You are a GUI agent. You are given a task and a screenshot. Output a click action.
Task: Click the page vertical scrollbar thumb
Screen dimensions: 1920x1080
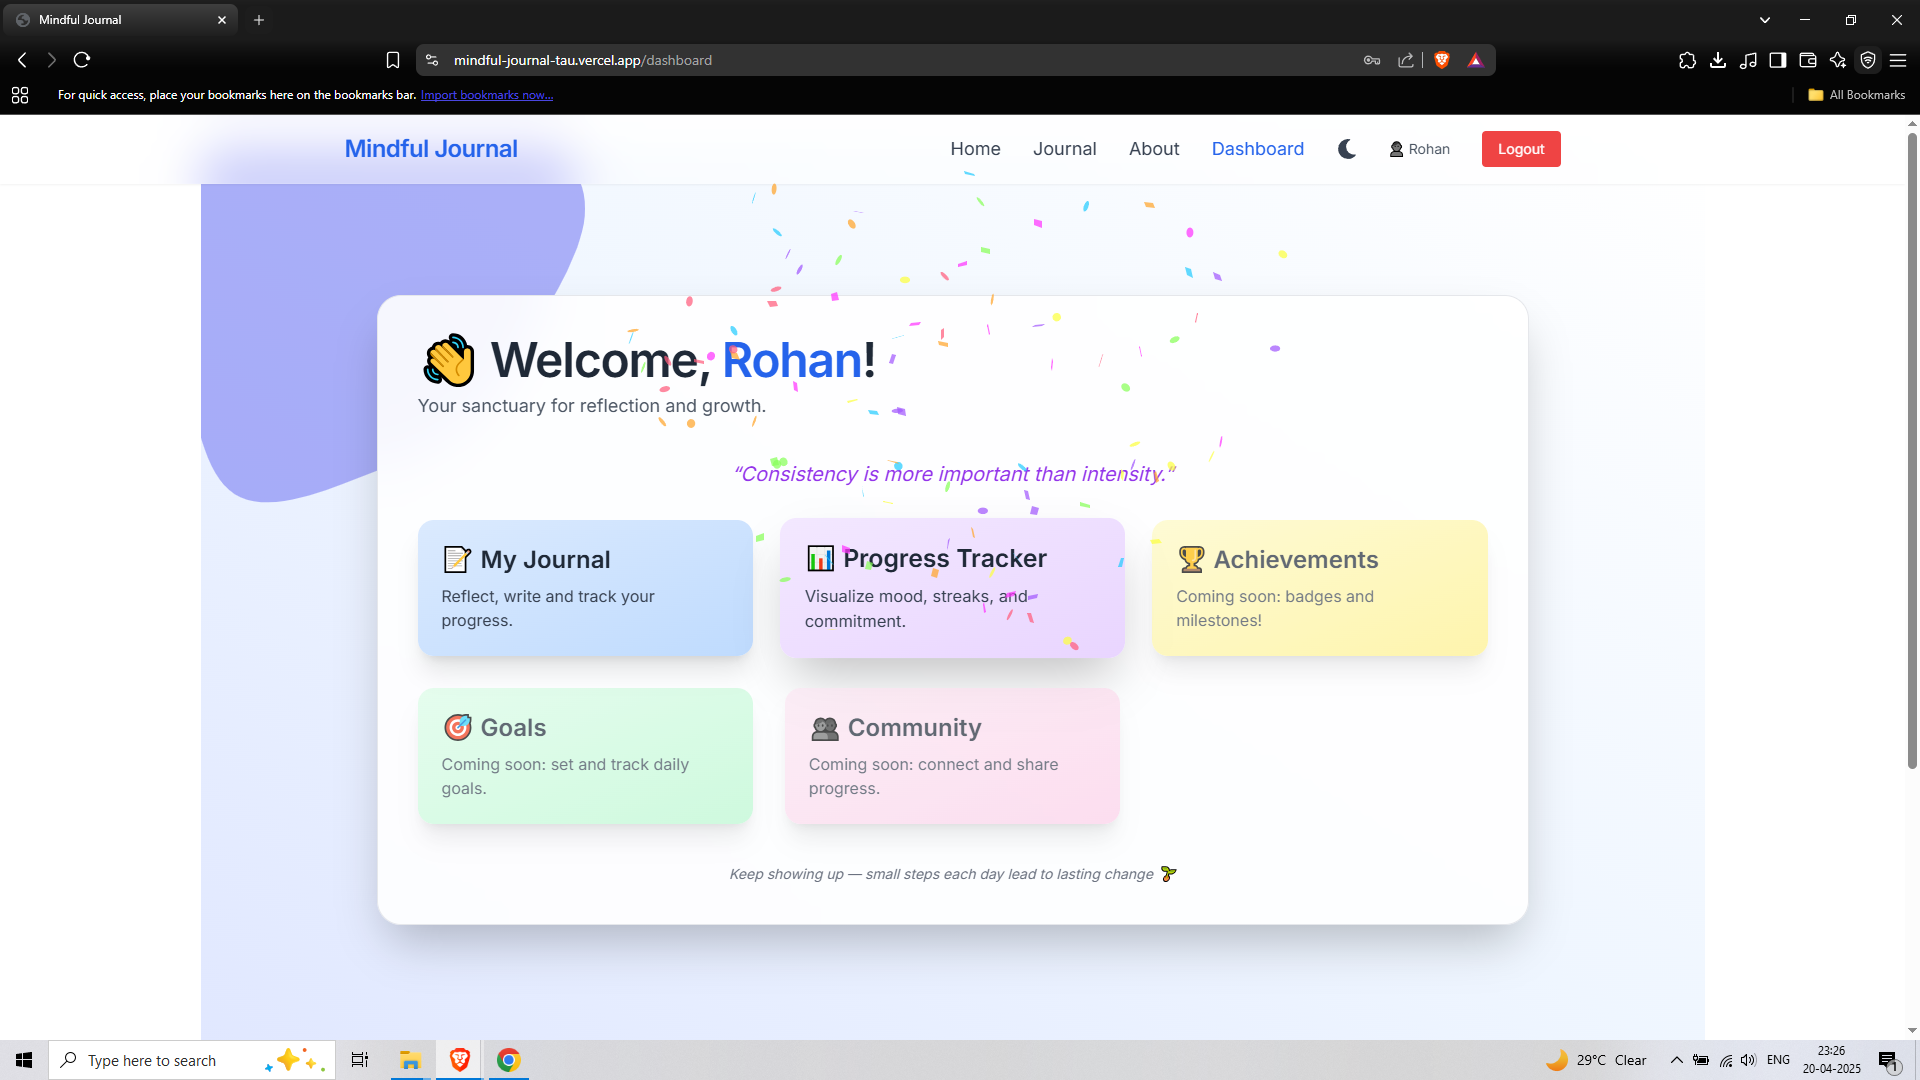click(x=1912, y=450)
